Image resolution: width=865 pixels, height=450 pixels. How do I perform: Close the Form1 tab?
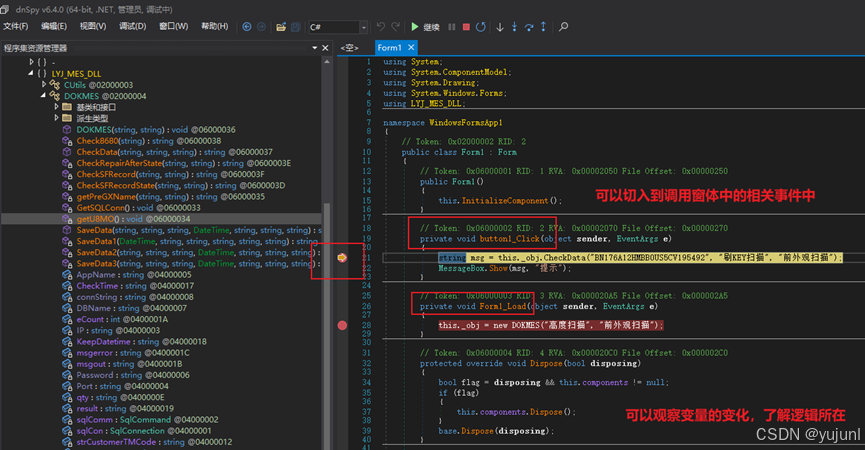click(411, 48)
